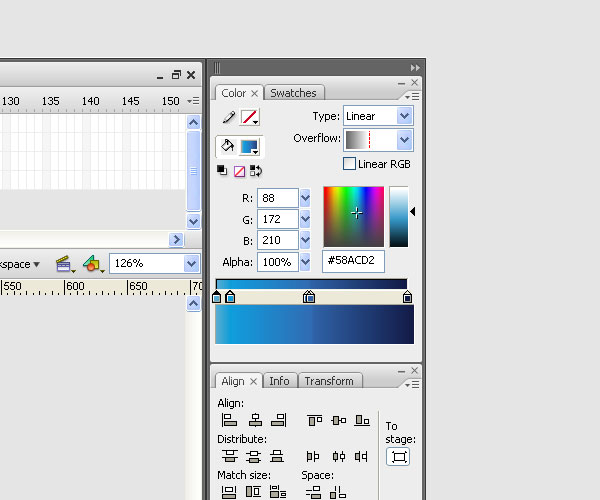Select the middle gradient stop pointer
600x500 pixels.
(309, 296)
